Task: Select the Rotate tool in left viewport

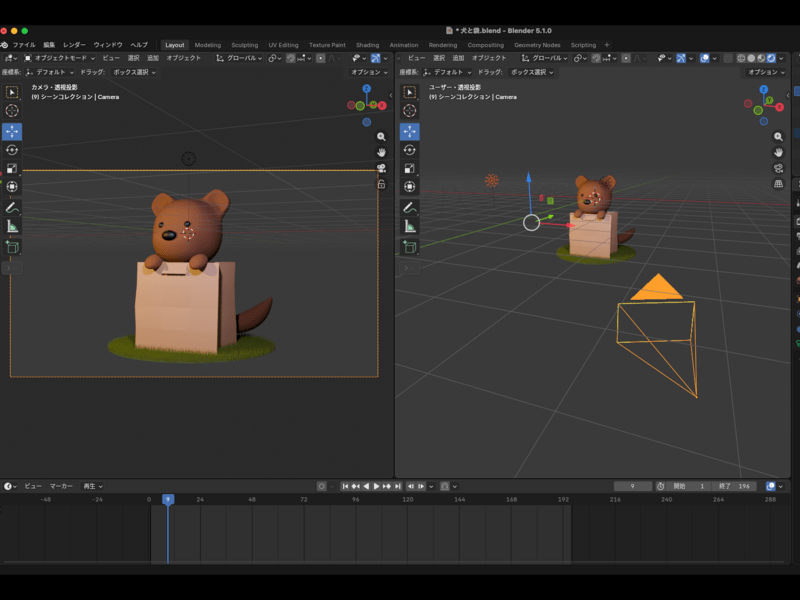Action: pos(12,150)
